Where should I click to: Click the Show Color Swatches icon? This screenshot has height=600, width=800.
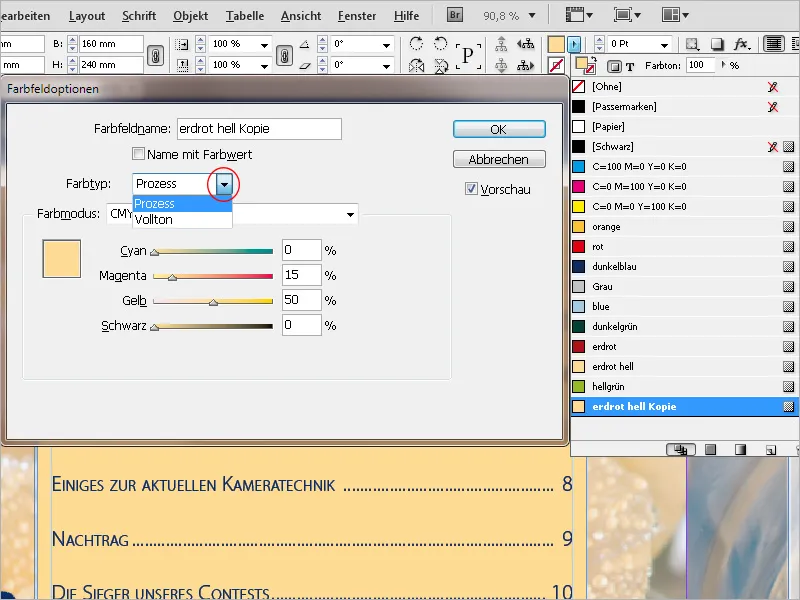coord(710,448)
